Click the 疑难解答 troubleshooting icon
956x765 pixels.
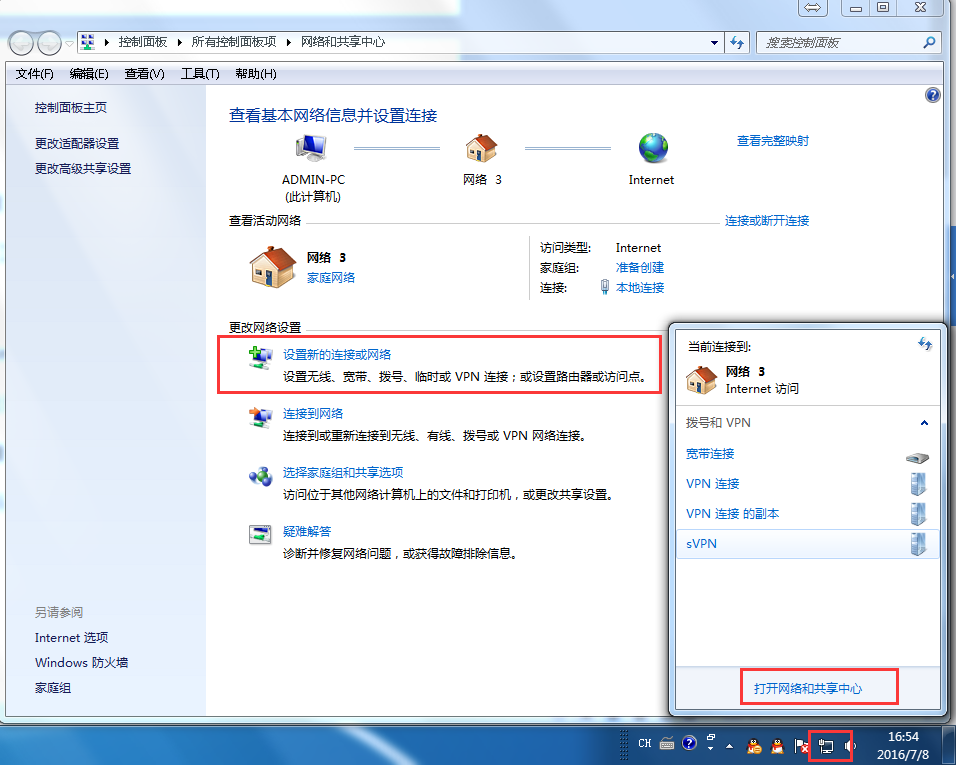tap(260, 534)
